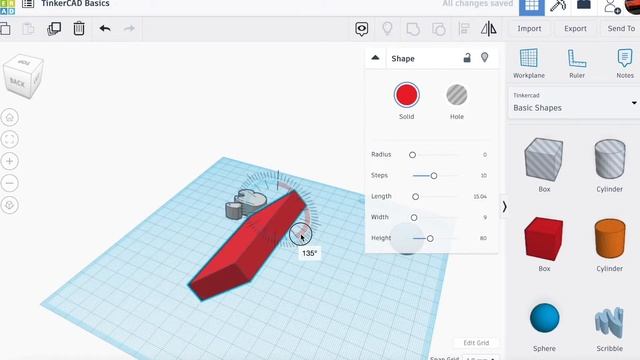Click the Length slider handle
Image resolution: width=640 pixels, height=360 pixels.
click(x=416, y=197)
